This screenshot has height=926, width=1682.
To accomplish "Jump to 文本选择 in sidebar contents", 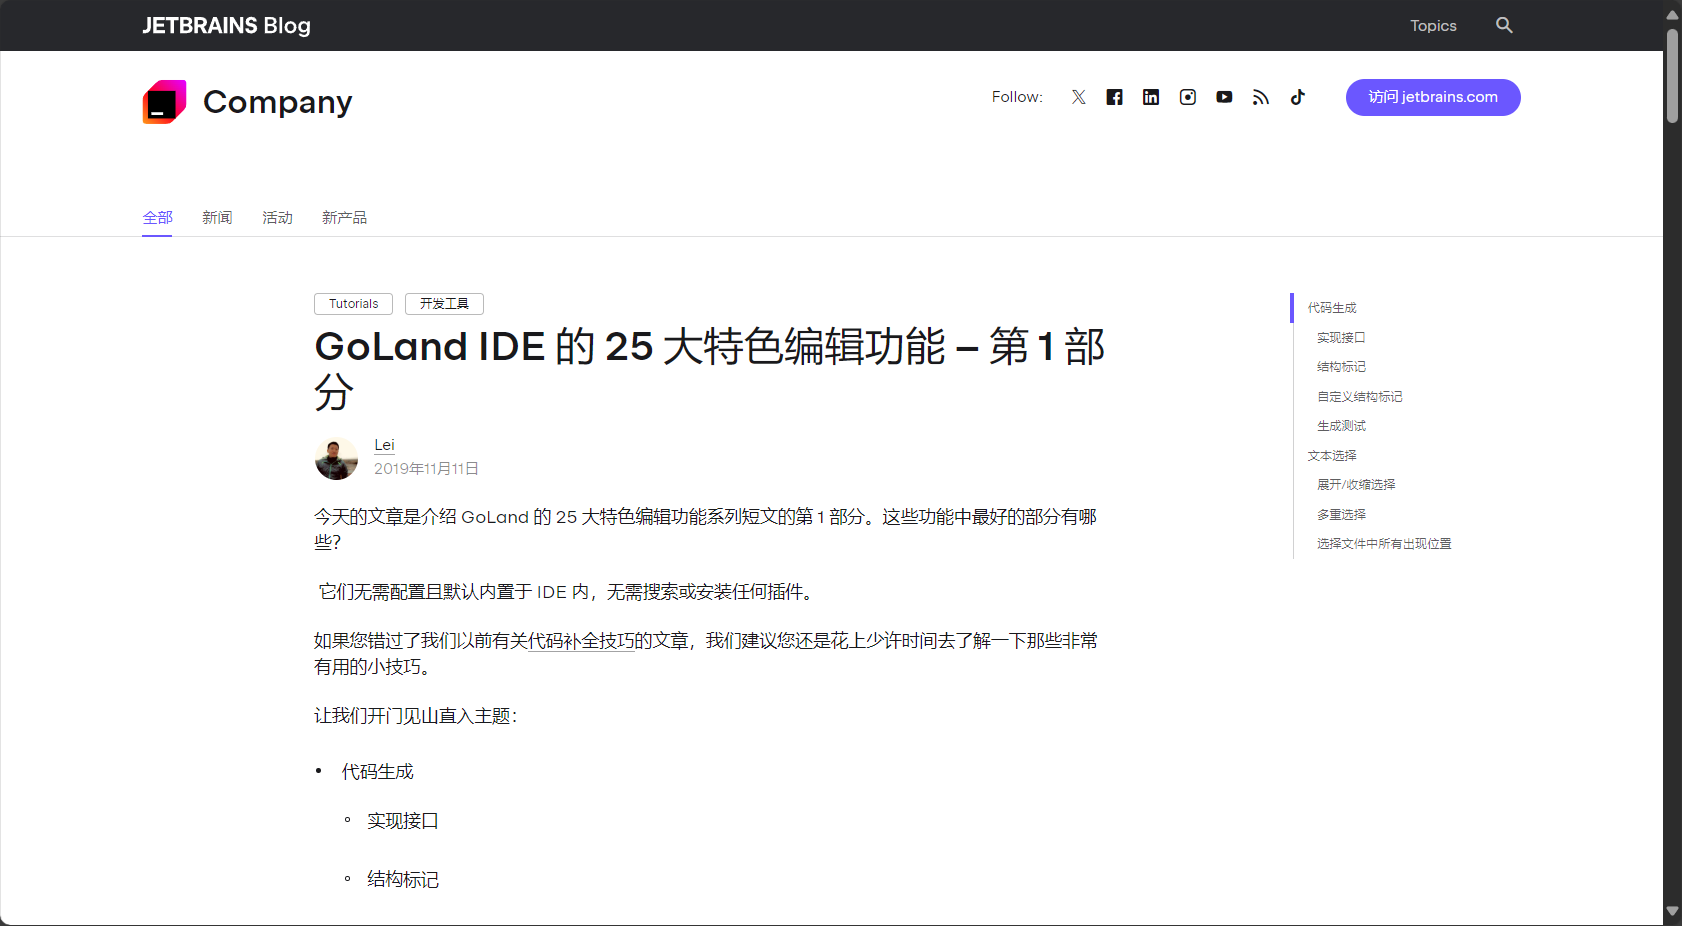I will click(1332, 456).
